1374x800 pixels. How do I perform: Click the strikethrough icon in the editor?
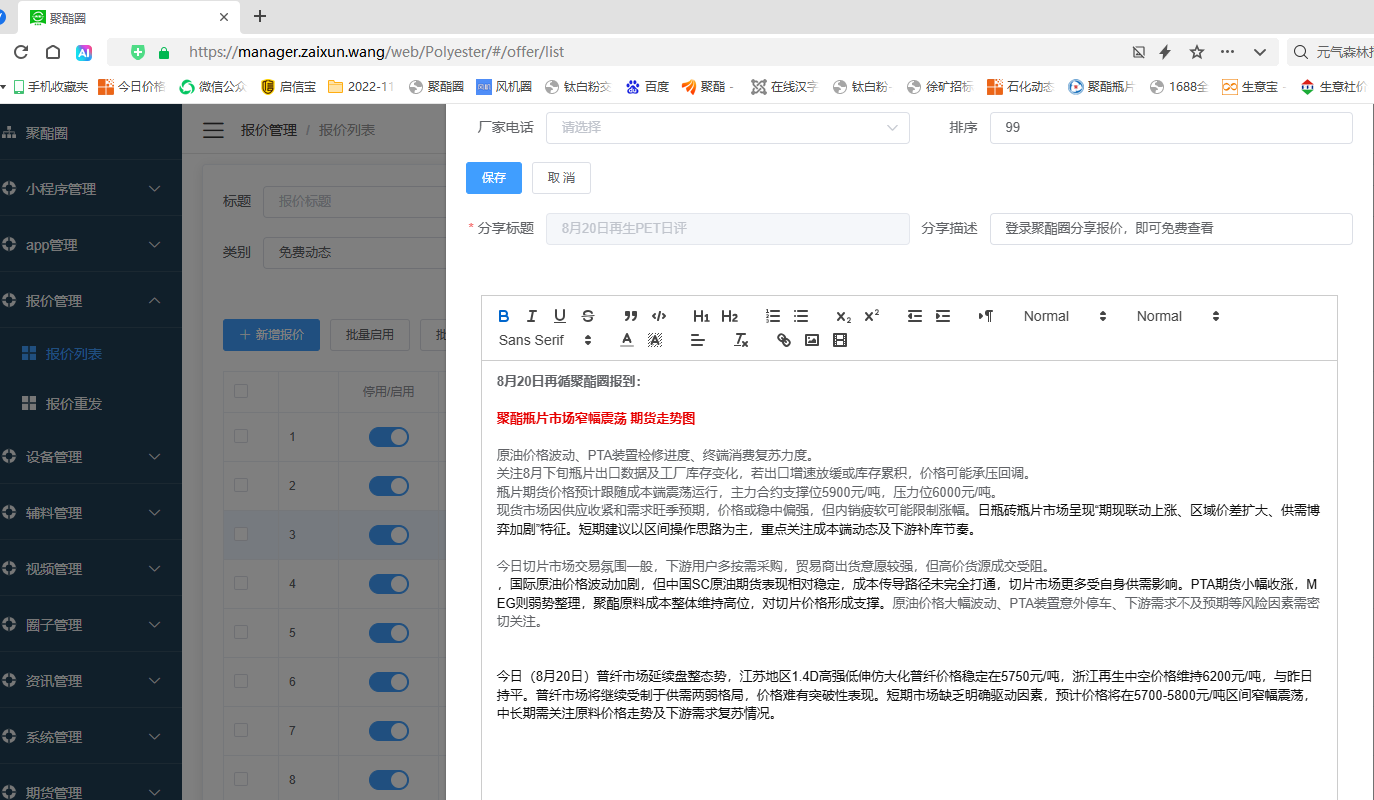(588, 316)
